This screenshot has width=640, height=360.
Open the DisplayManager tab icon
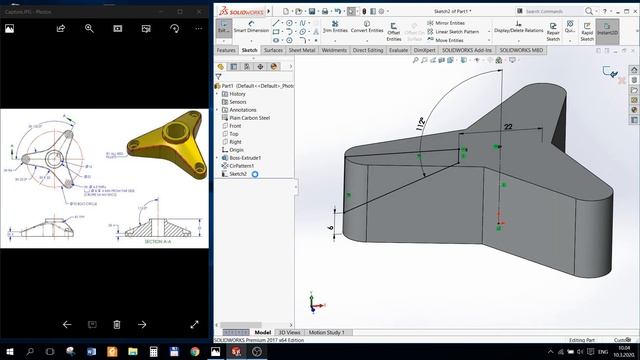pos(273,67)
